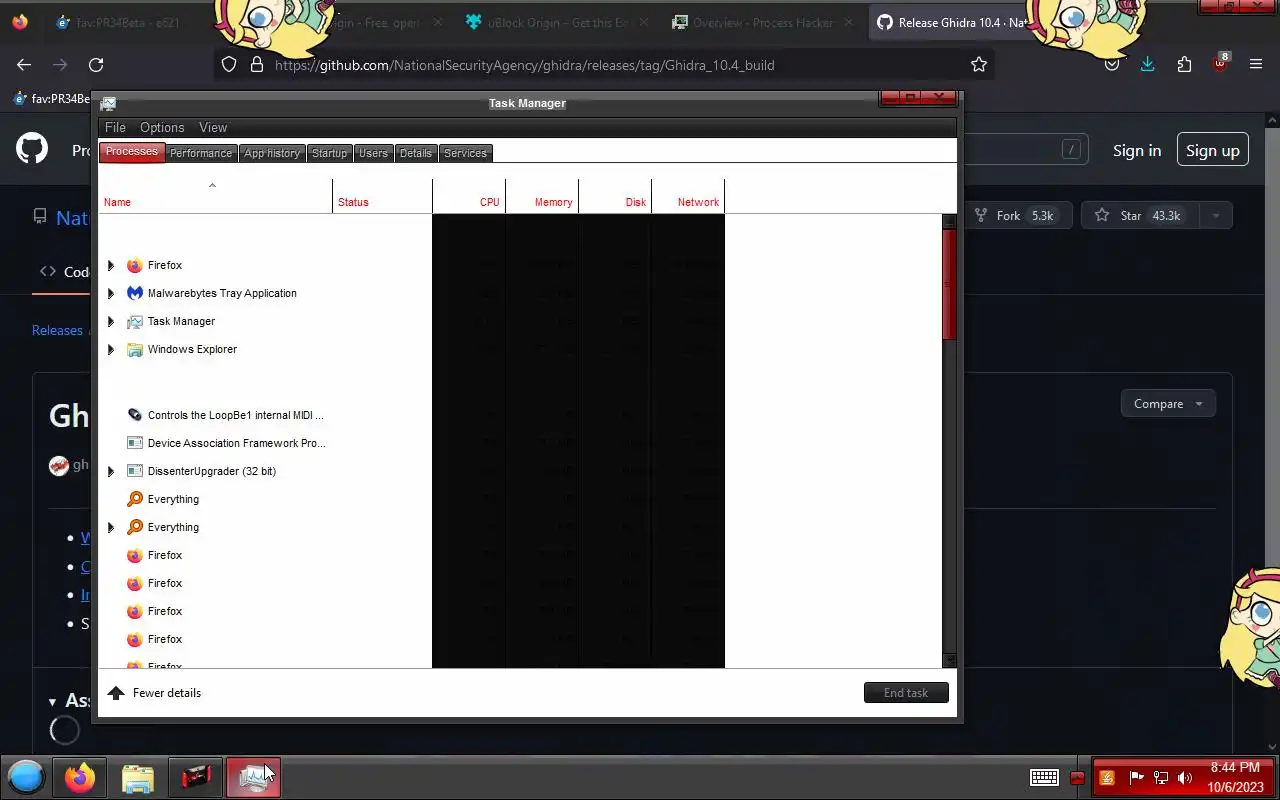Expand the Windows Explorer process group

111,349
